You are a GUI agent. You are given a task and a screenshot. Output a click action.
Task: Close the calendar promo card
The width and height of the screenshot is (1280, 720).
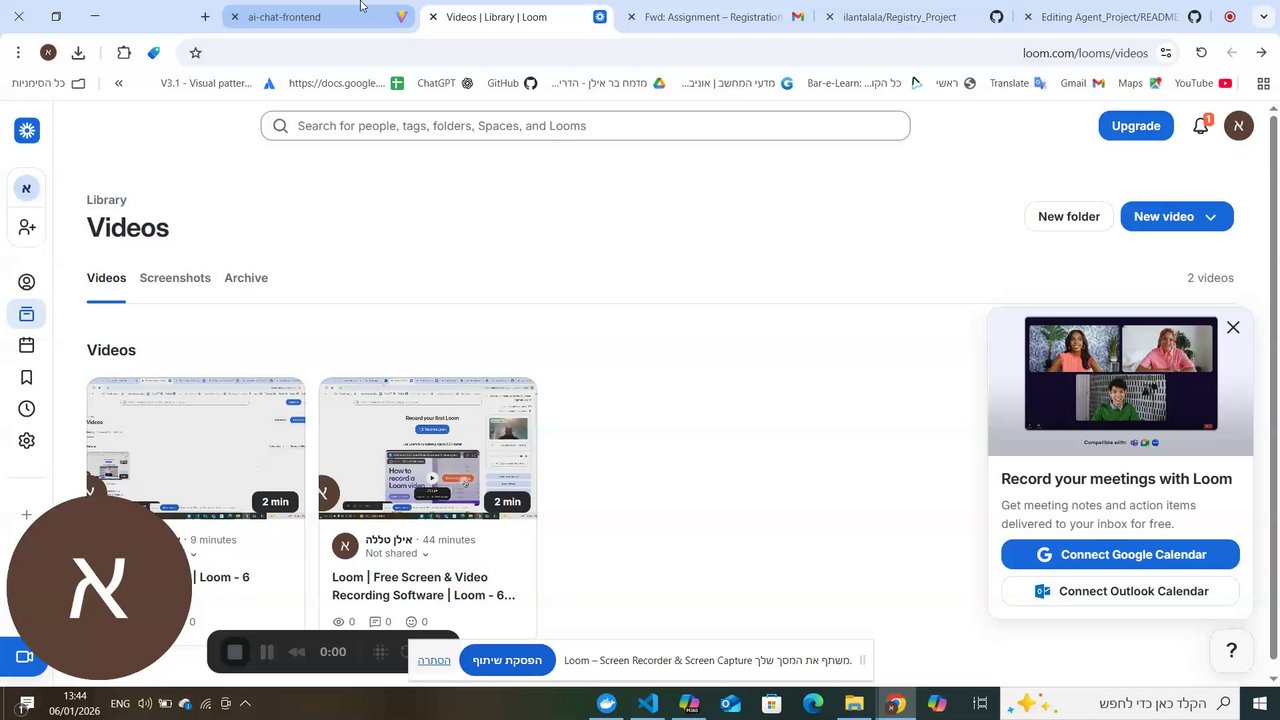pyautogui.click(x=1233, y=327)
